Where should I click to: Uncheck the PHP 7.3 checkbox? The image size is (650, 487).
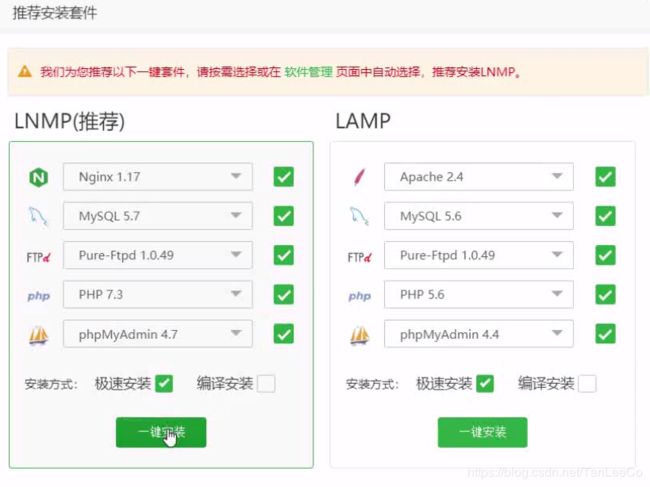point(284,294)
